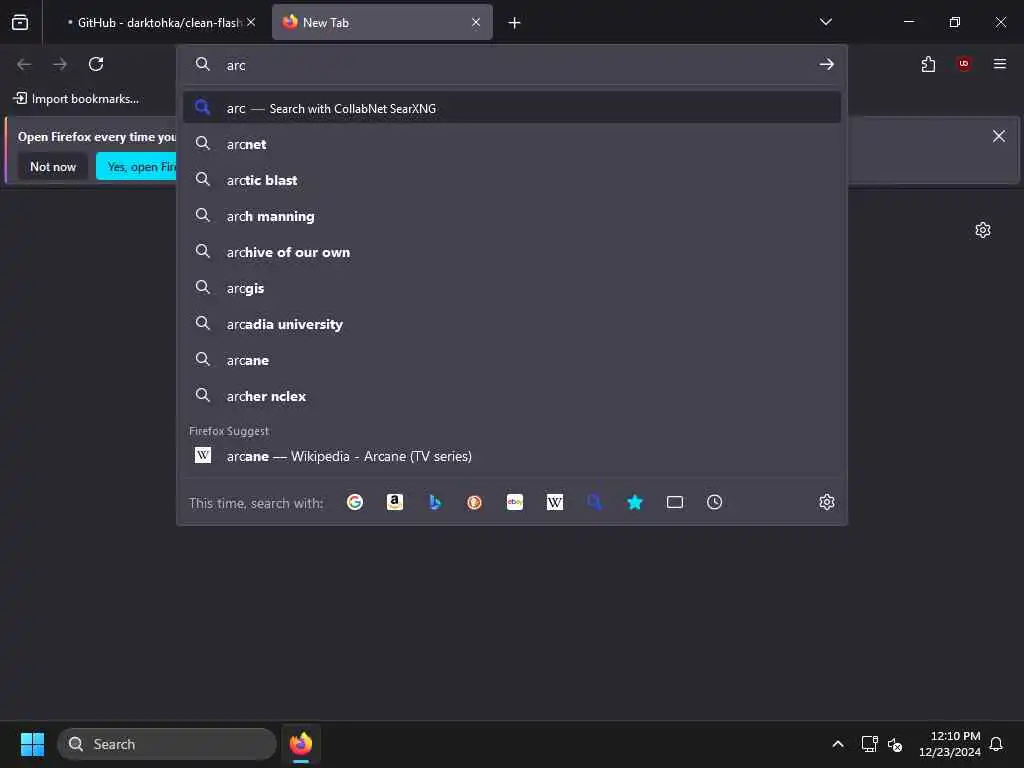
Task: Search this time with CollabNet SearXNG
Action: (x=594, y=502)
